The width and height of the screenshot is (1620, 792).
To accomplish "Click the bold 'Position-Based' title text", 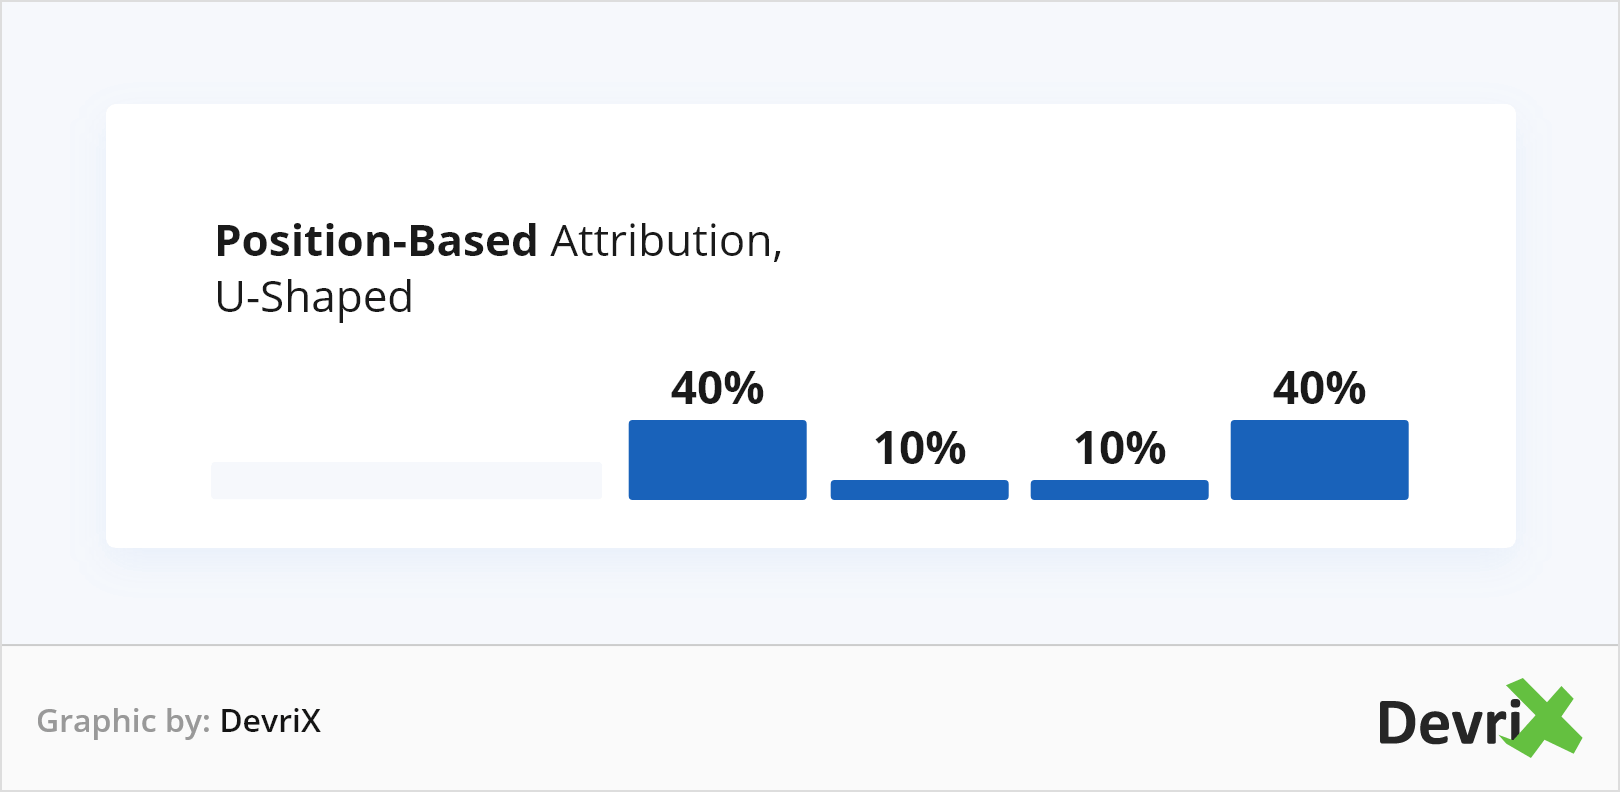I will 377,241.
